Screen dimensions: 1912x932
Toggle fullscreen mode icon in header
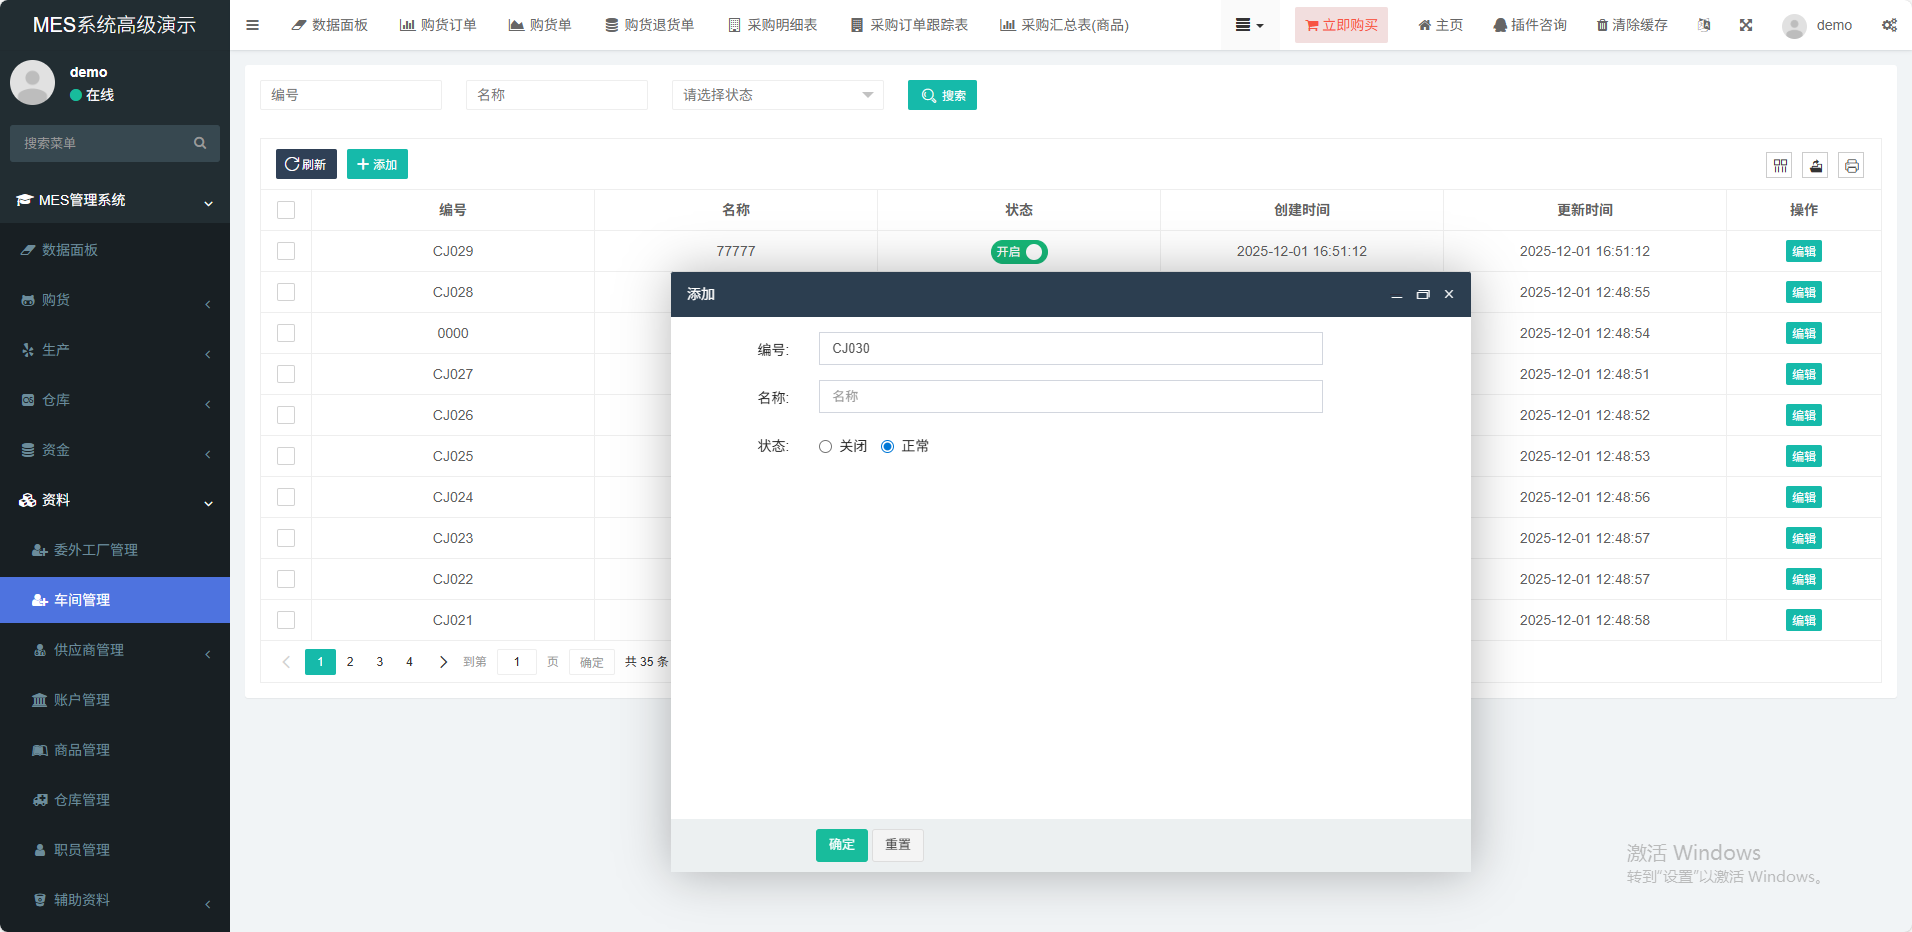1746,25
